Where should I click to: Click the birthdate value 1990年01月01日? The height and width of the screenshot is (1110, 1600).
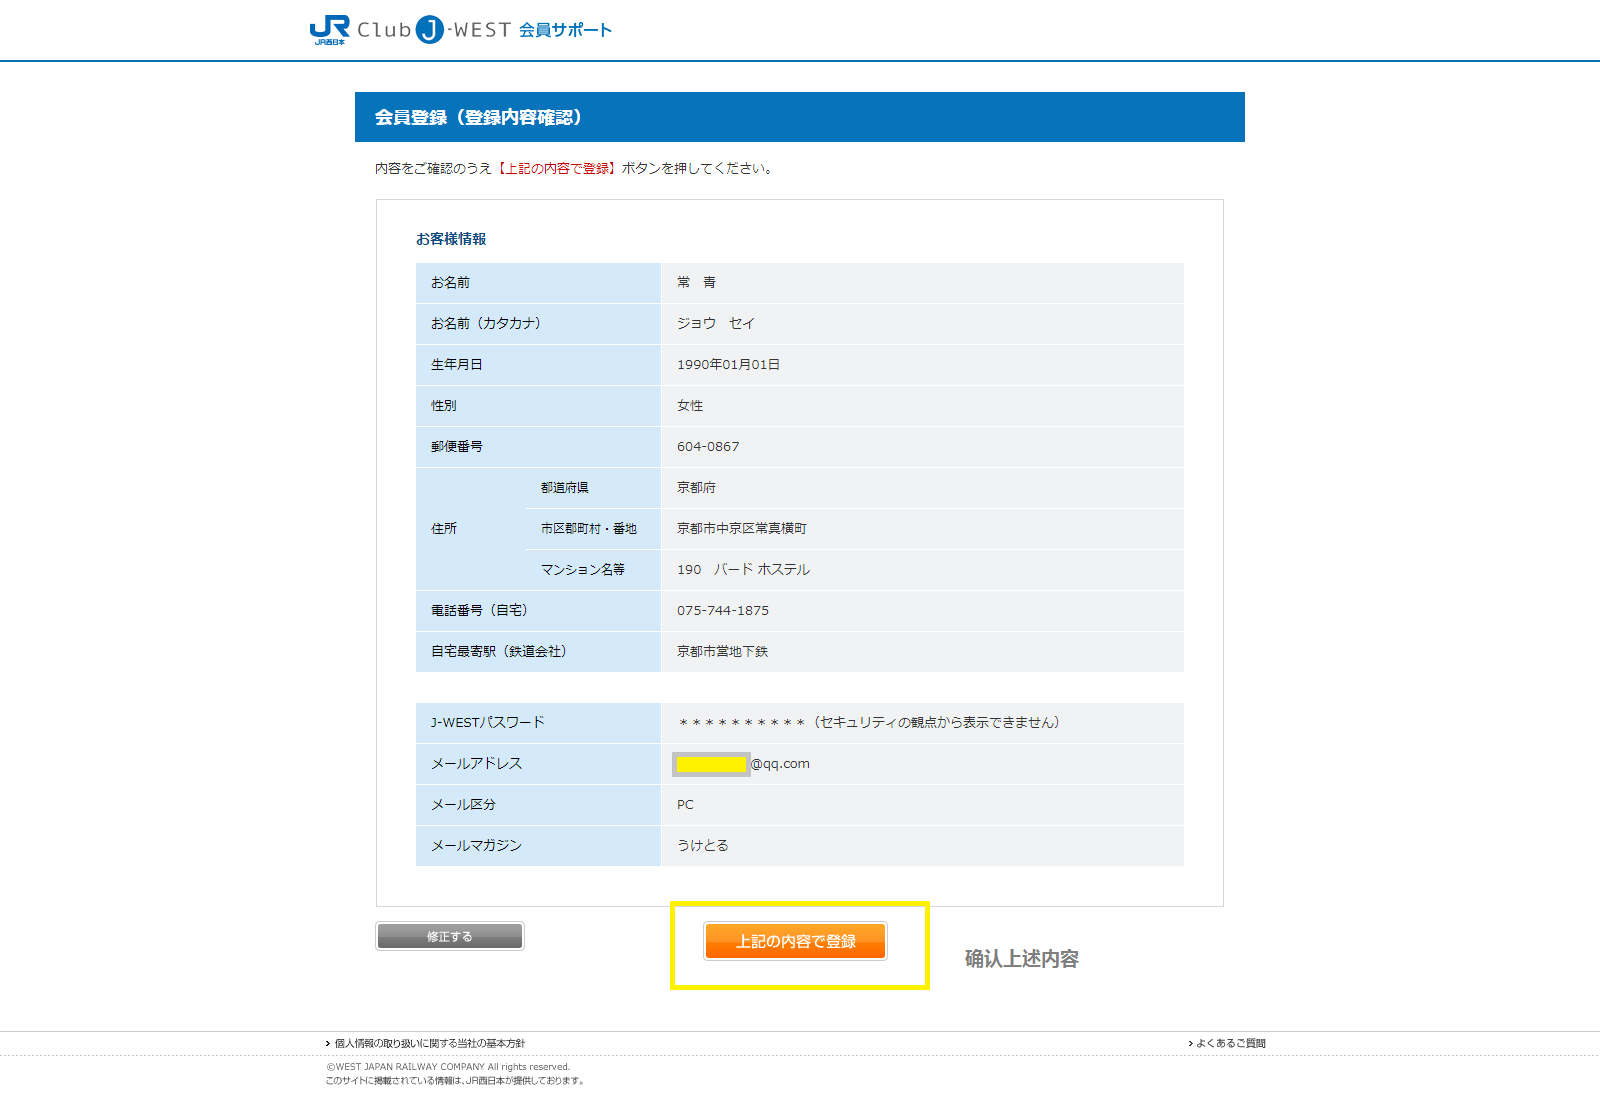click(x=728, y=365)
